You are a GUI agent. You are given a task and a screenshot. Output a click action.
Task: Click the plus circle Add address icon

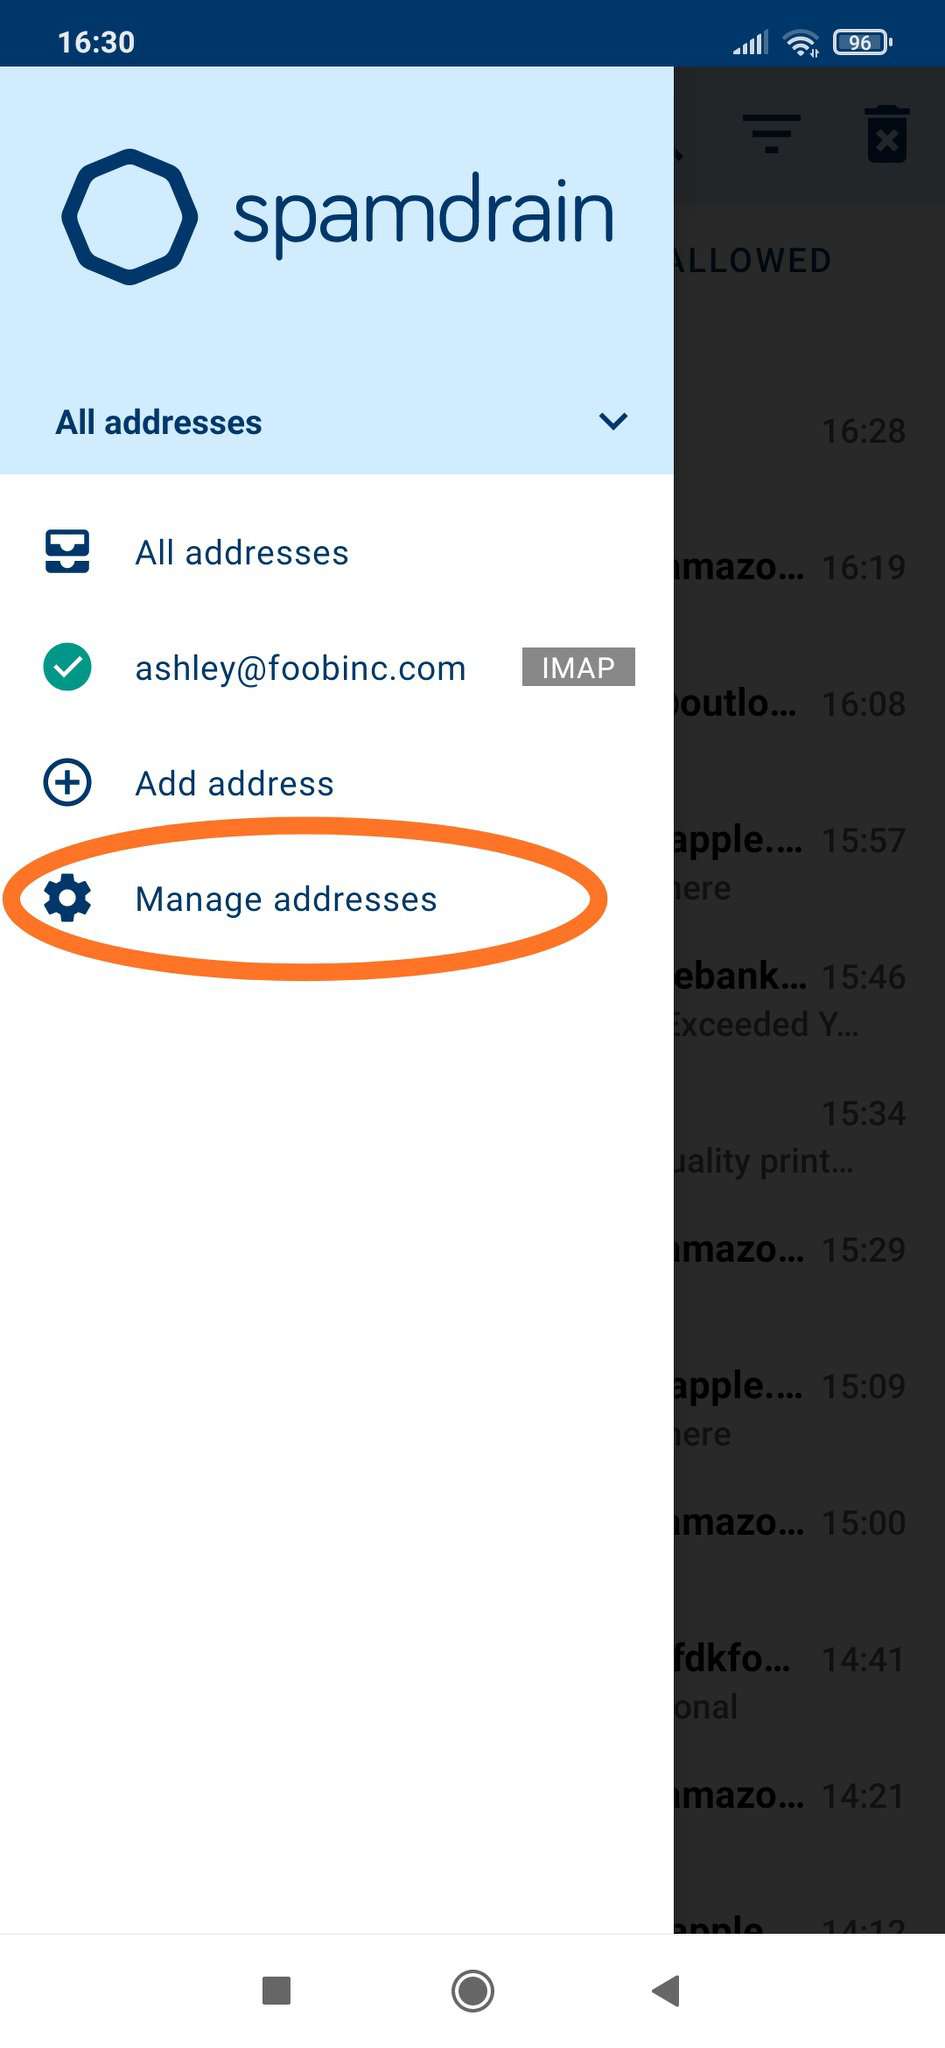click(x=67, y=782)
